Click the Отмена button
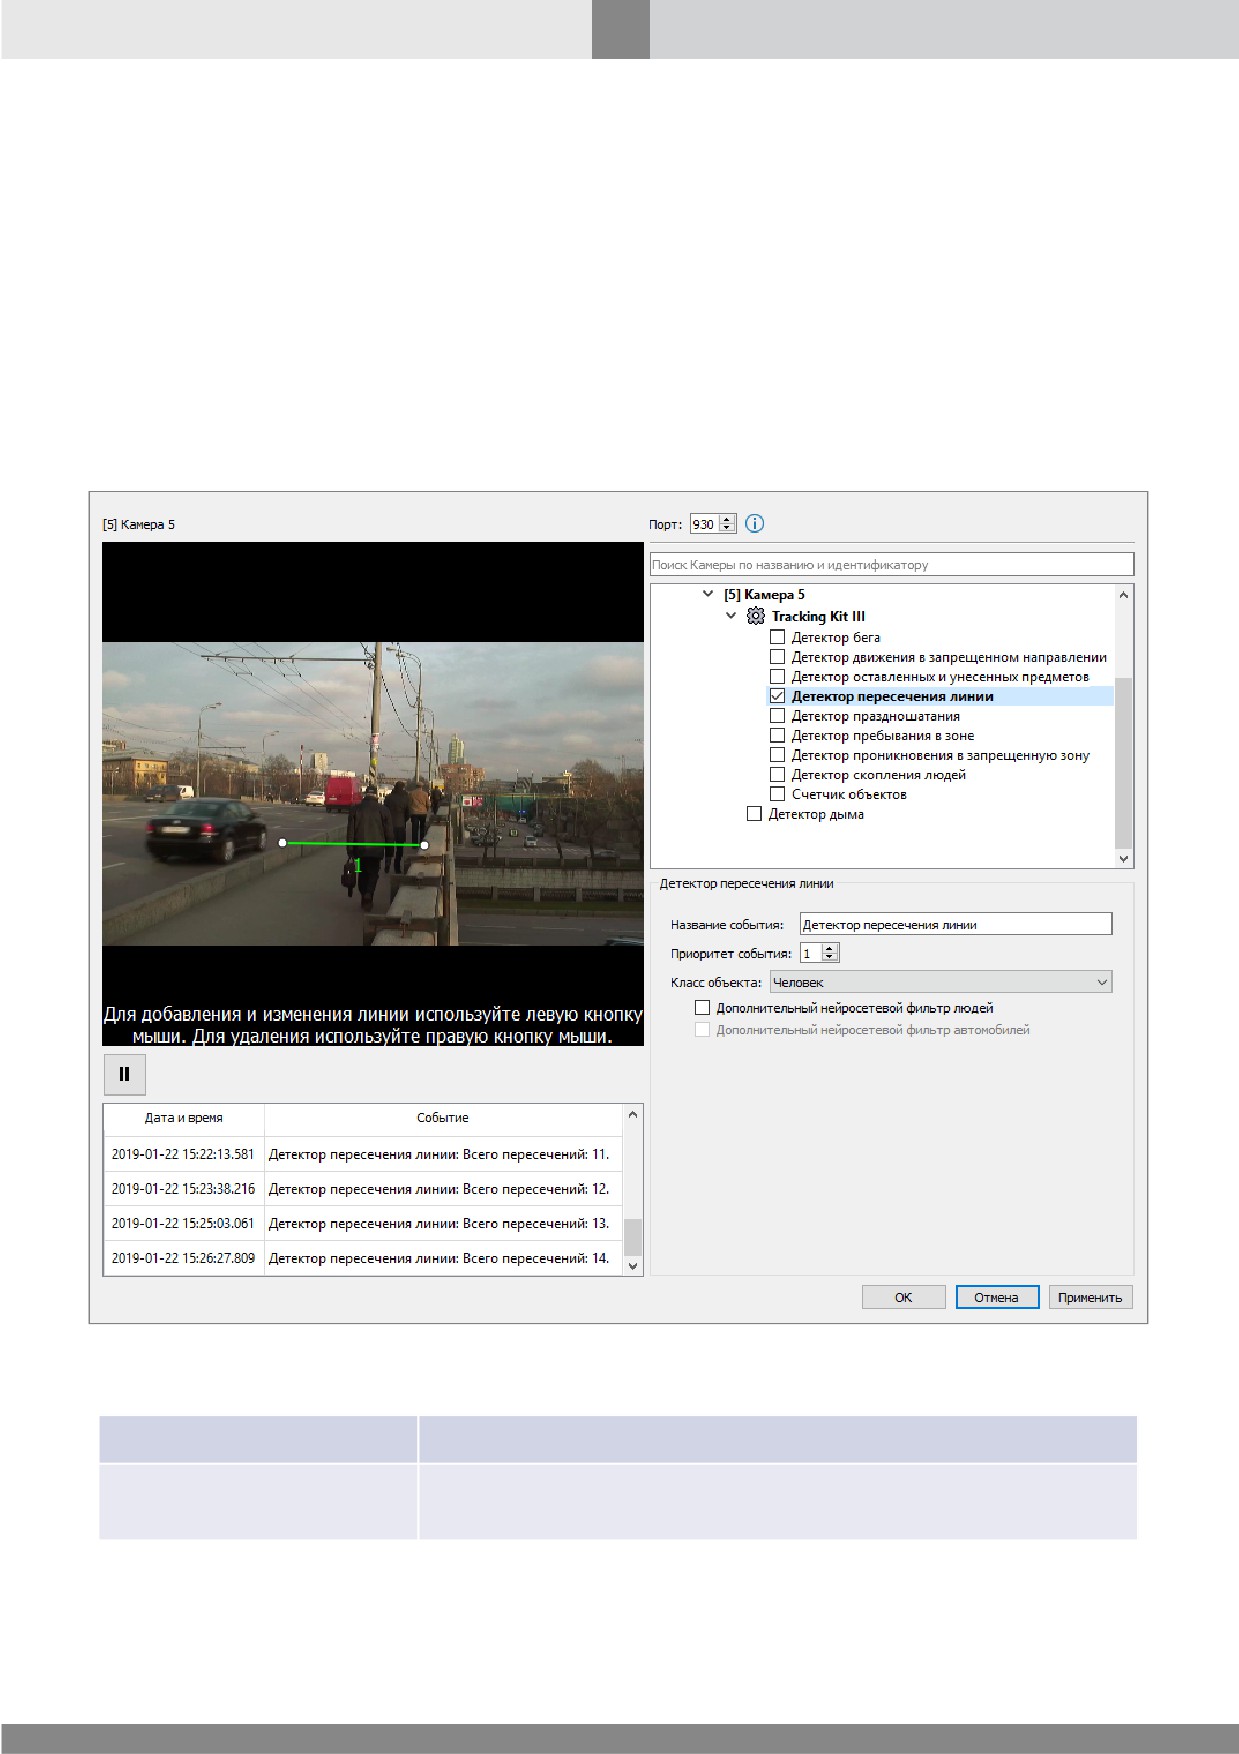The image size is (1239, 1754). pos(997,1297)
